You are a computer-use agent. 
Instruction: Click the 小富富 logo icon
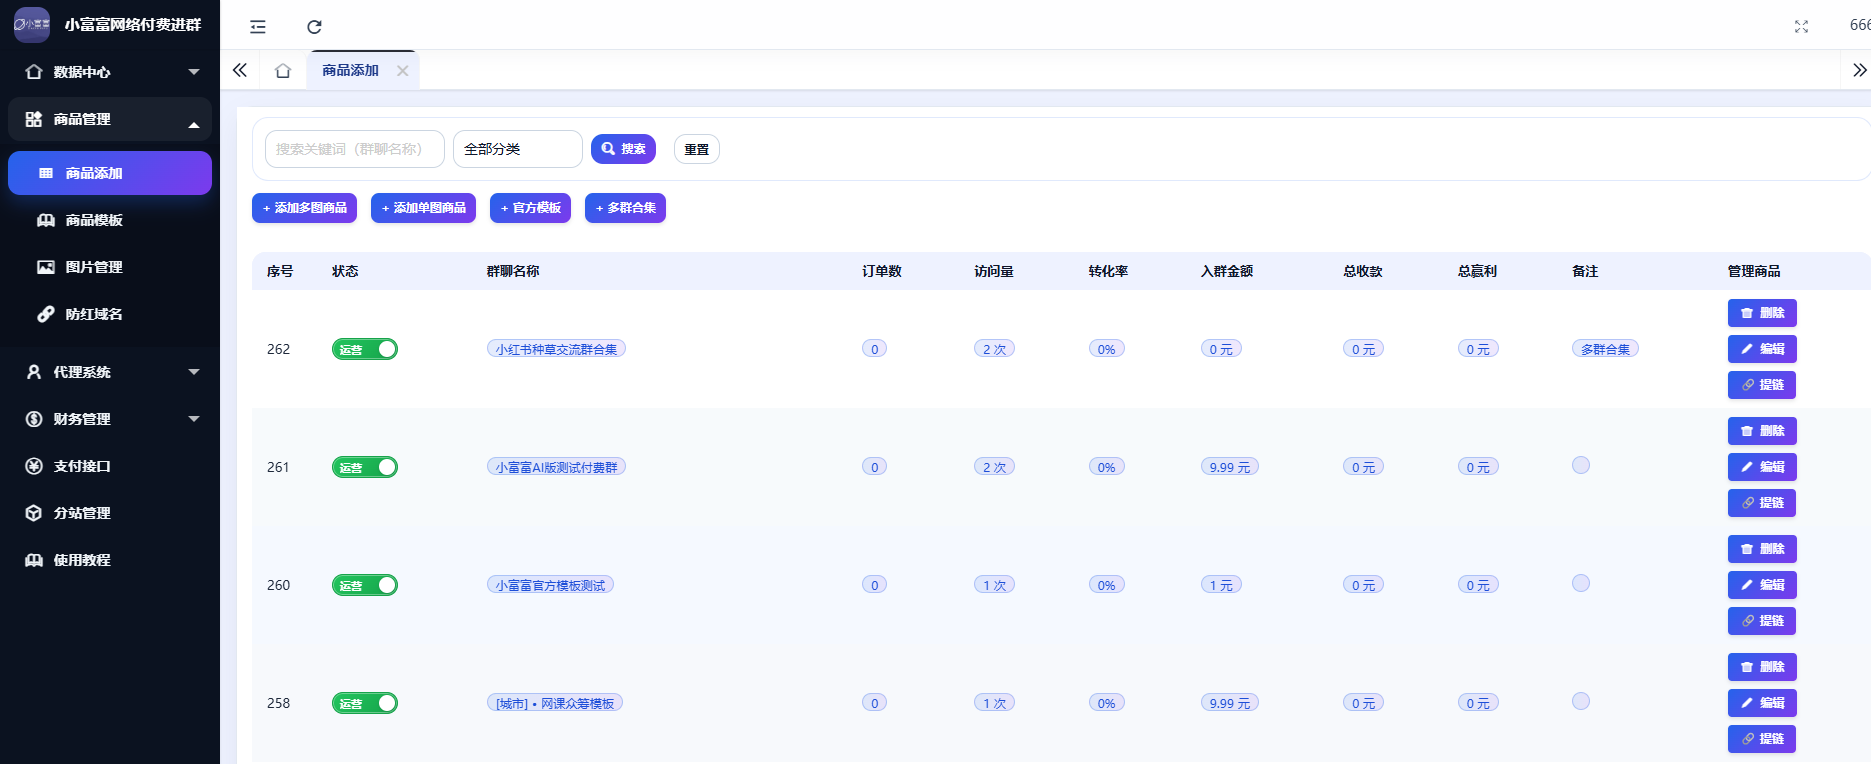click(x=32, y=24)
